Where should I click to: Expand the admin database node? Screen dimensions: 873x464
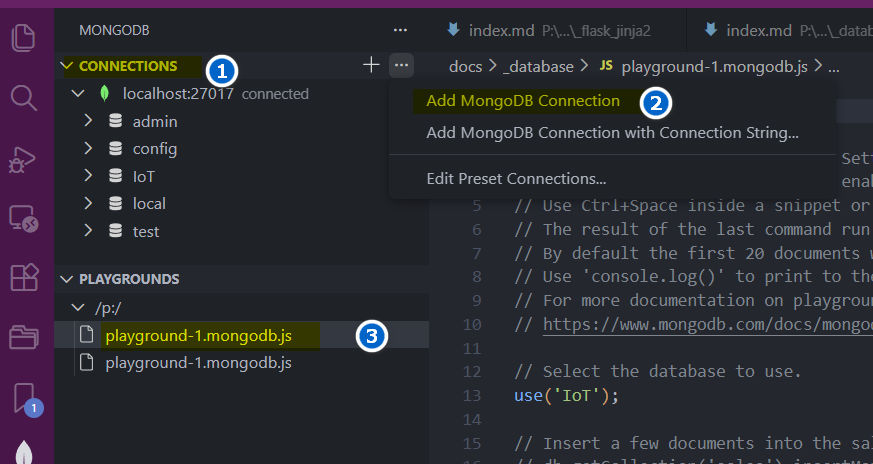point(89,121)
